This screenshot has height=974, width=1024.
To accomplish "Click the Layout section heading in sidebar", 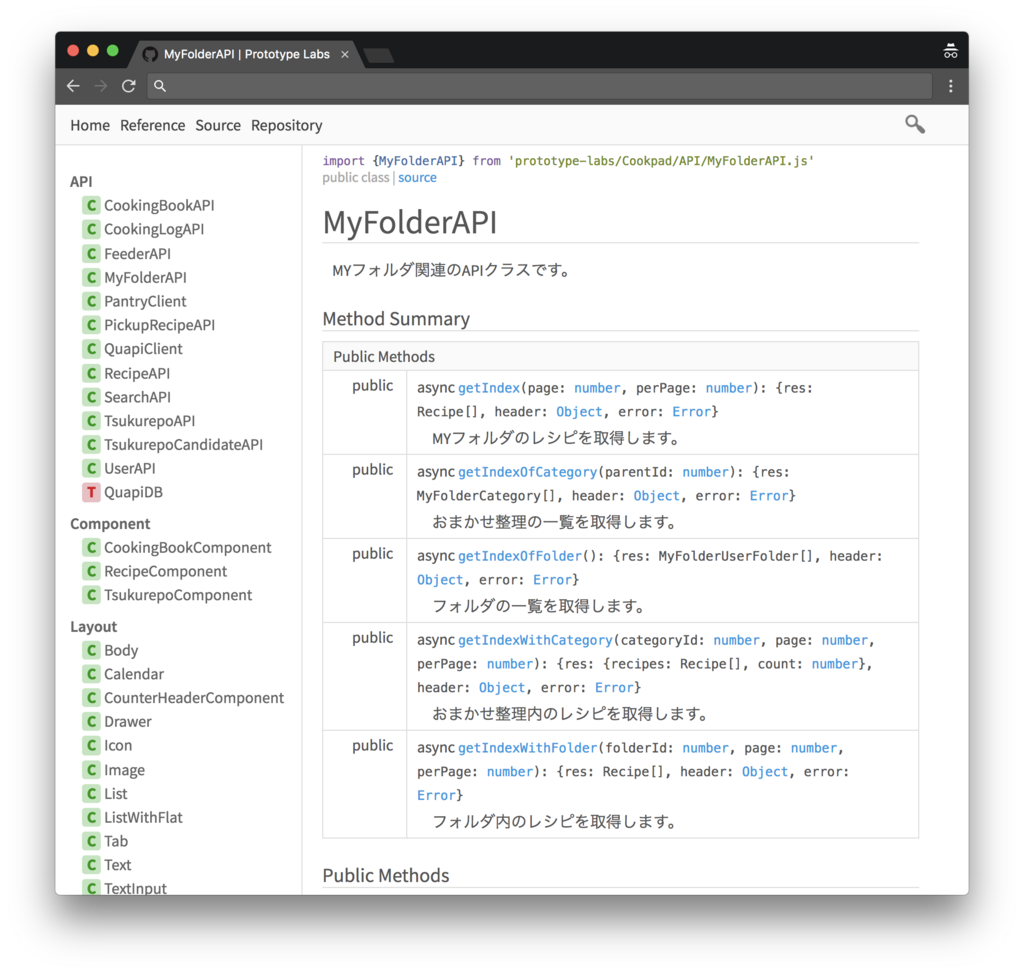I will coord(93,626).
